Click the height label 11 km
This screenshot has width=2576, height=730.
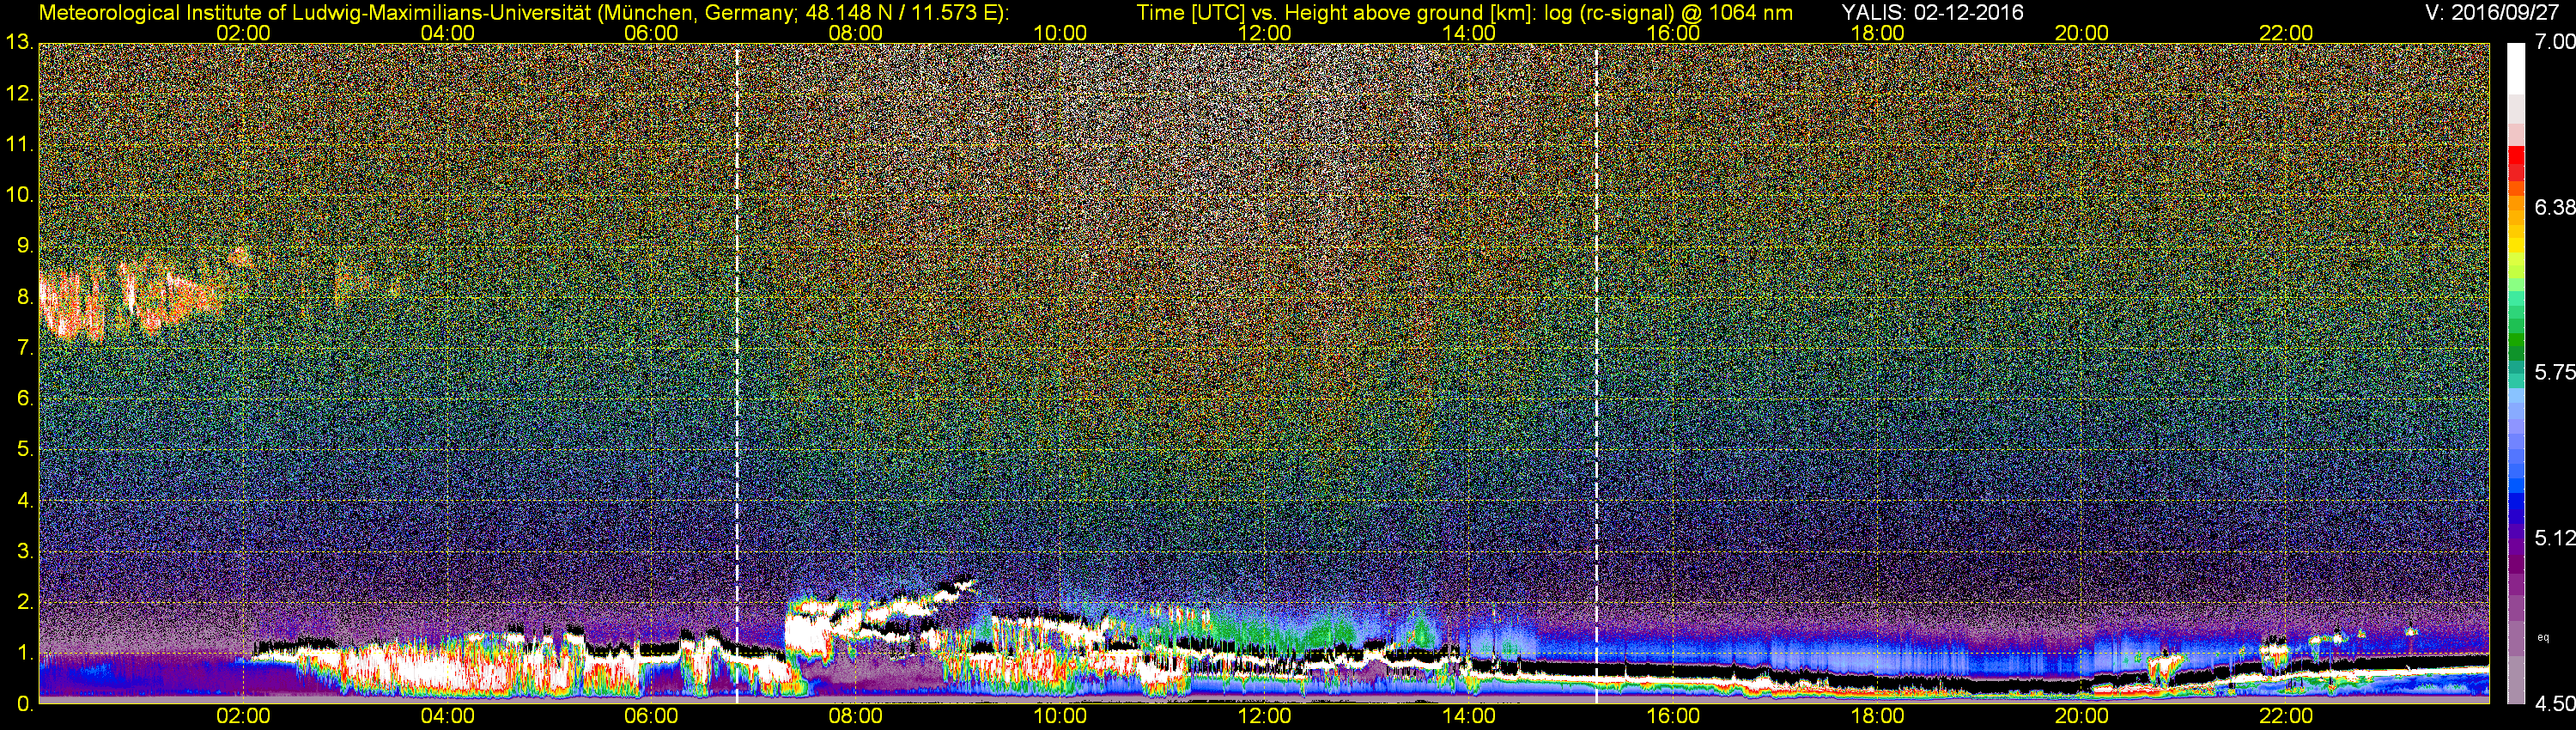(x=19, y=145)
